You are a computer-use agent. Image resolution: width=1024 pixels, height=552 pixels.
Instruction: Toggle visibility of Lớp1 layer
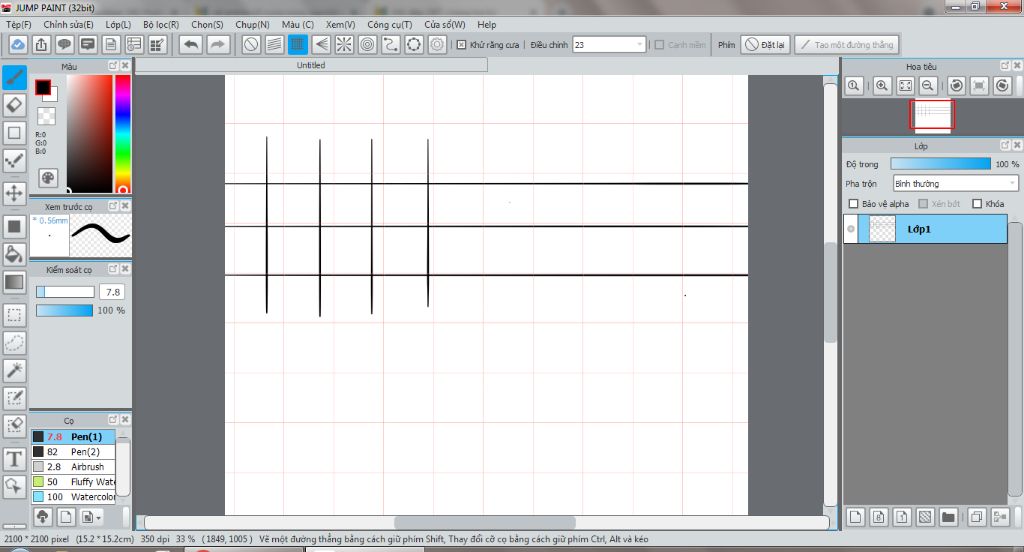pos(851,229)
